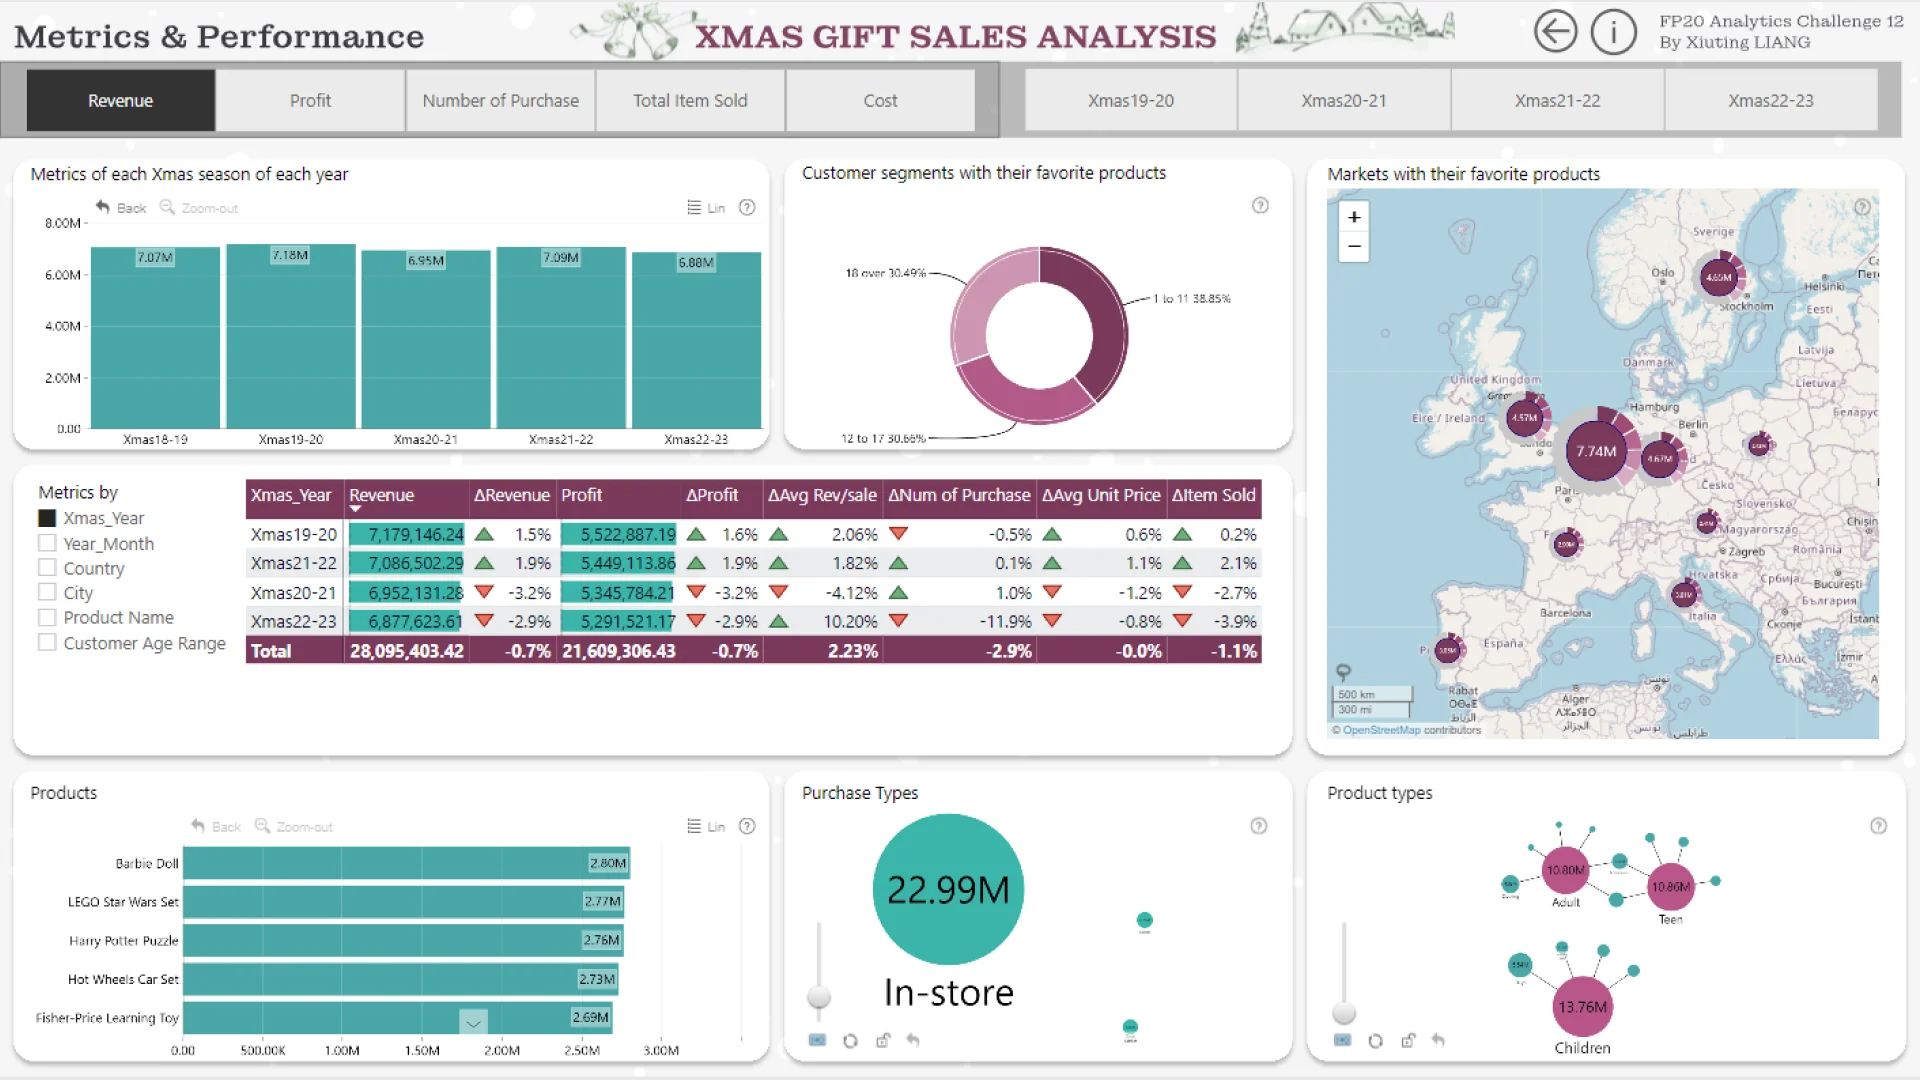Check the Year_Month checkbox
Screen dimensions: 1920x1080
click(47, 543)
